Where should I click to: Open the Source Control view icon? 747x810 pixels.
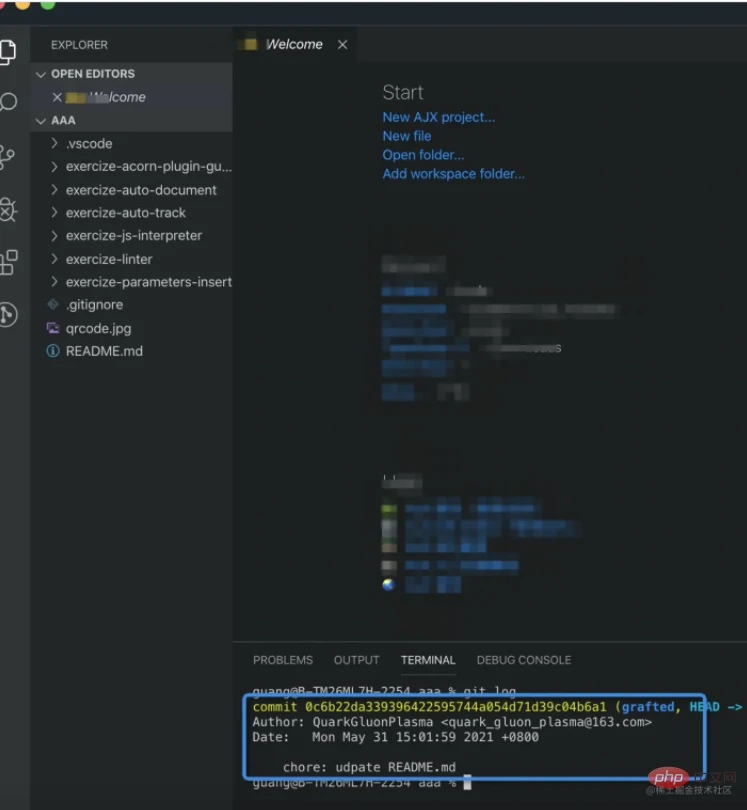[7, 157]
